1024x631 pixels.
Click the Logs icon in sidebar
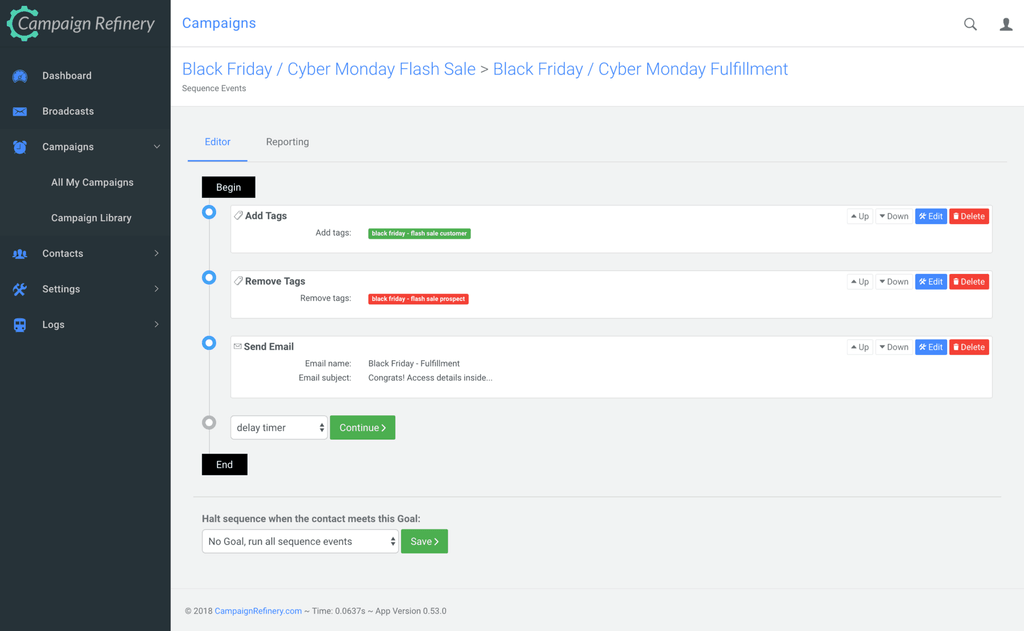[20, 325]
